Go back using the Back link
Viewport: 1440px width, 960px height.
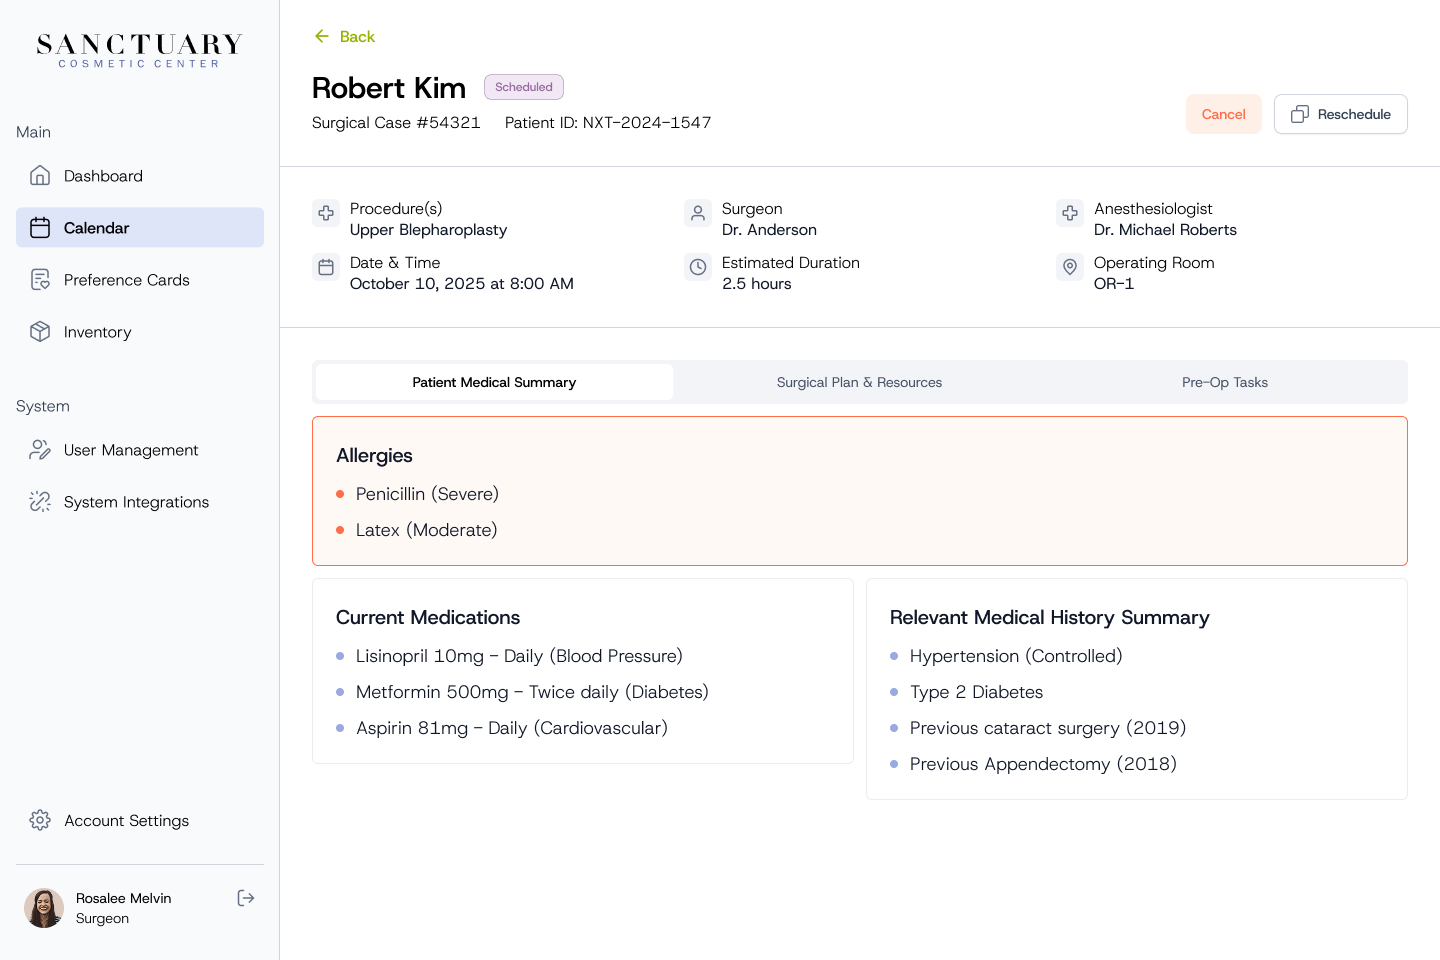[344, 36]
